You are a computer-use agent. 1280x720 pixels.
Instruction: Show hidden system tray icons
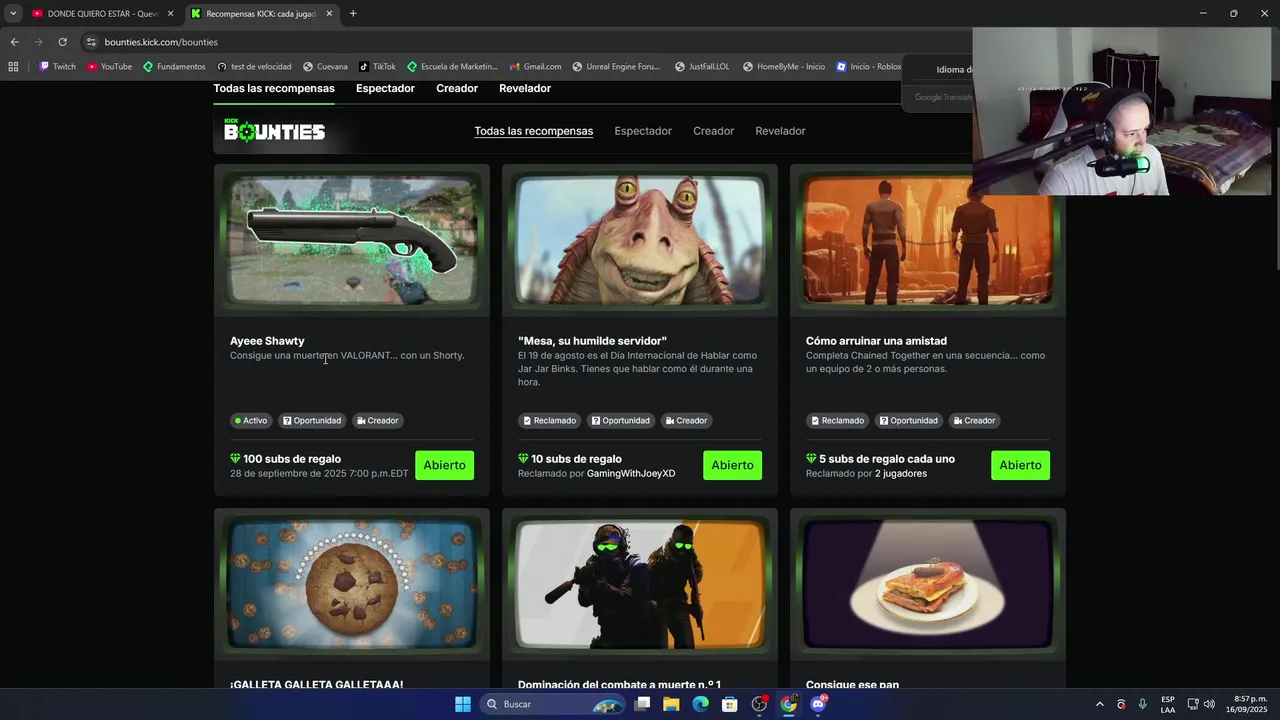point(1100,704)
